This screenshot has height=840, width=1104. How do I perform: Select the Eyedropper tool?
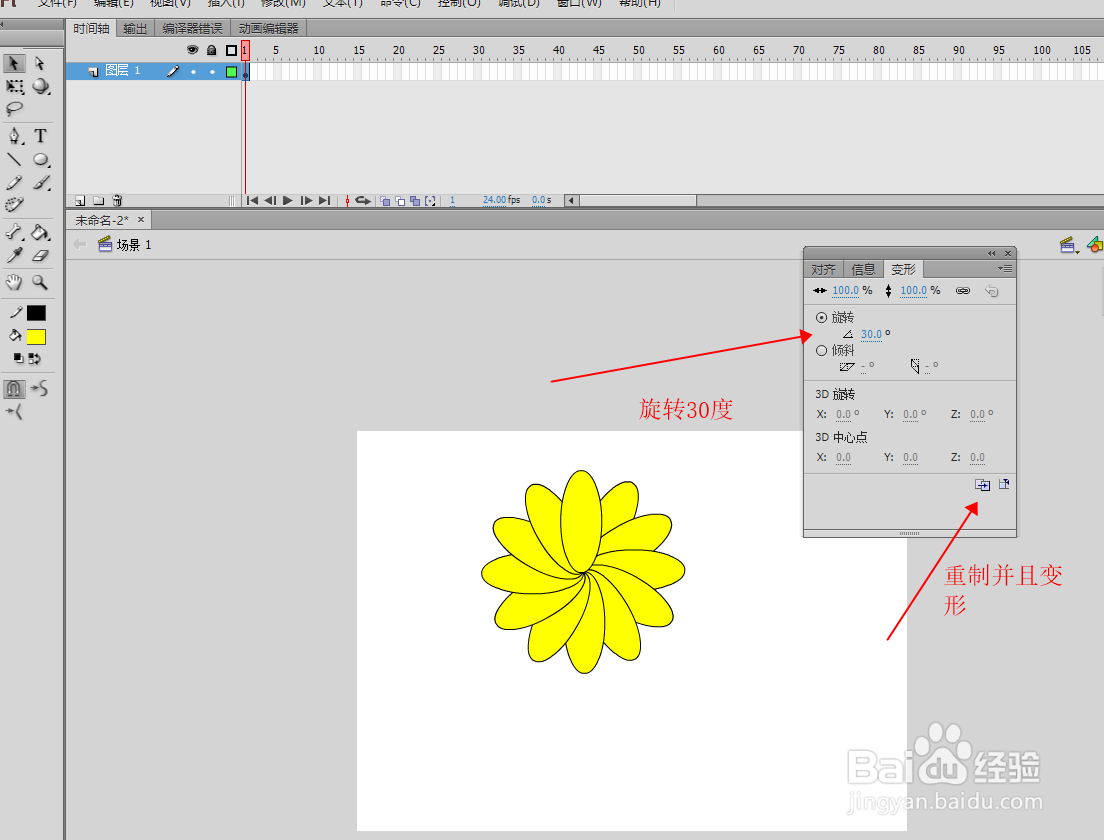pos(13,253)
